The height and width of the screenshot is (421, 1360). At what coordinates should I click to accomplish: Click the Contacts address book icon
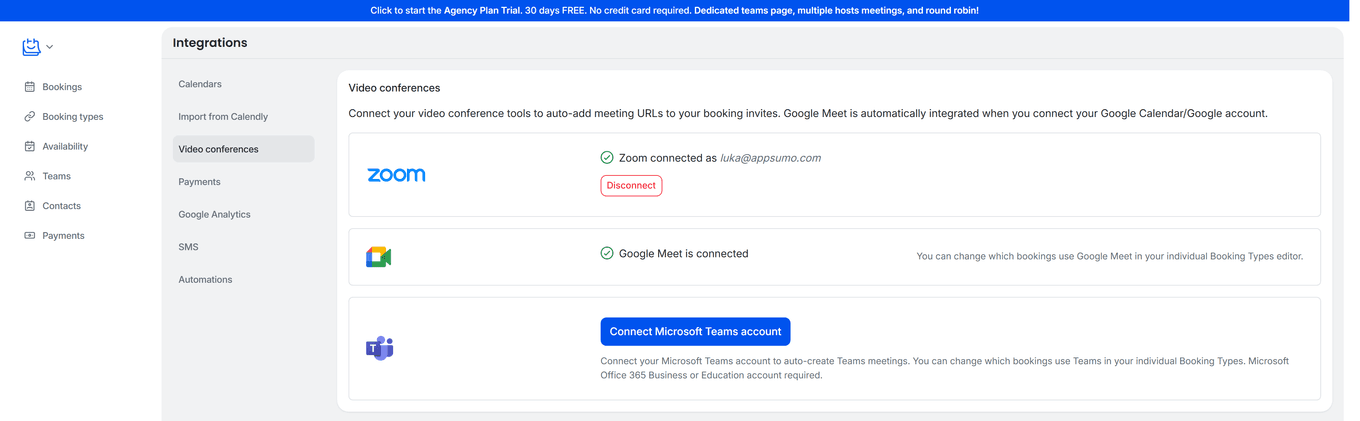pyautogui.click(x=30, y=206)
